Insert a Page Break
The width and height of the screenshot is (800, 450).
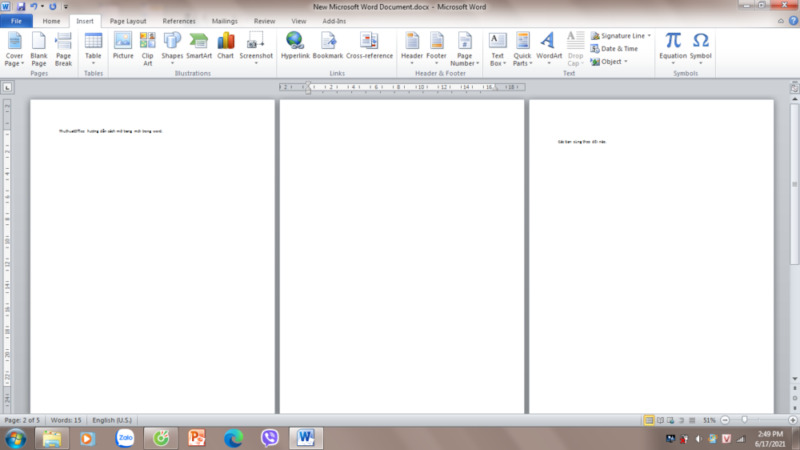(63, 46)
